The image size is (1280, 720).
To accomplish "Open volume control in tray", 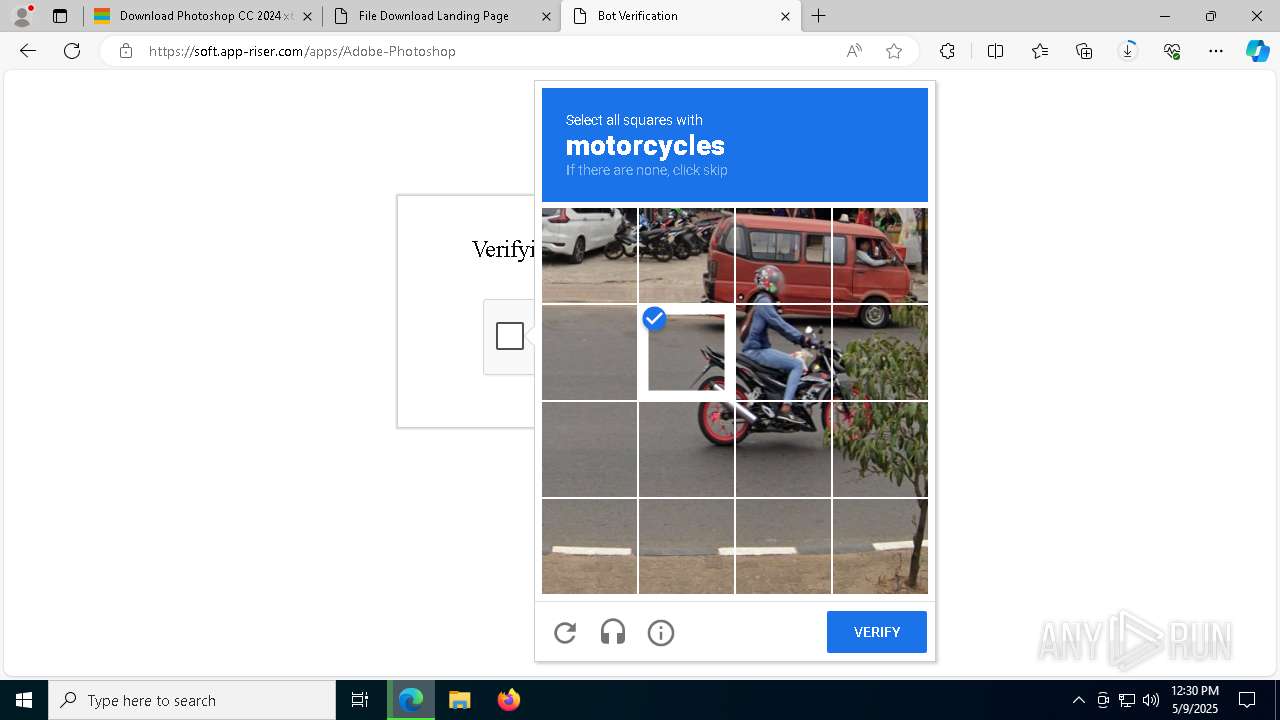I will pos(1150,700).
